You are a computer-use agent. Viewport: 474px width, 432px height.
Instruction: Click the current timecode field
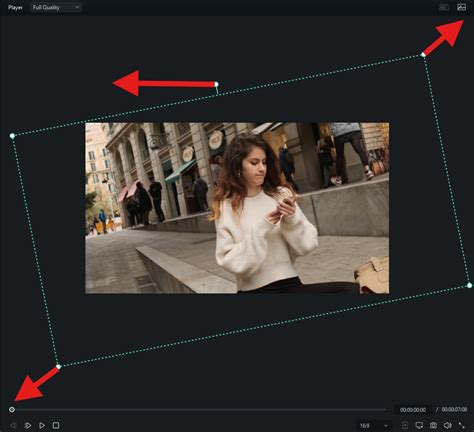pos(413,410)
